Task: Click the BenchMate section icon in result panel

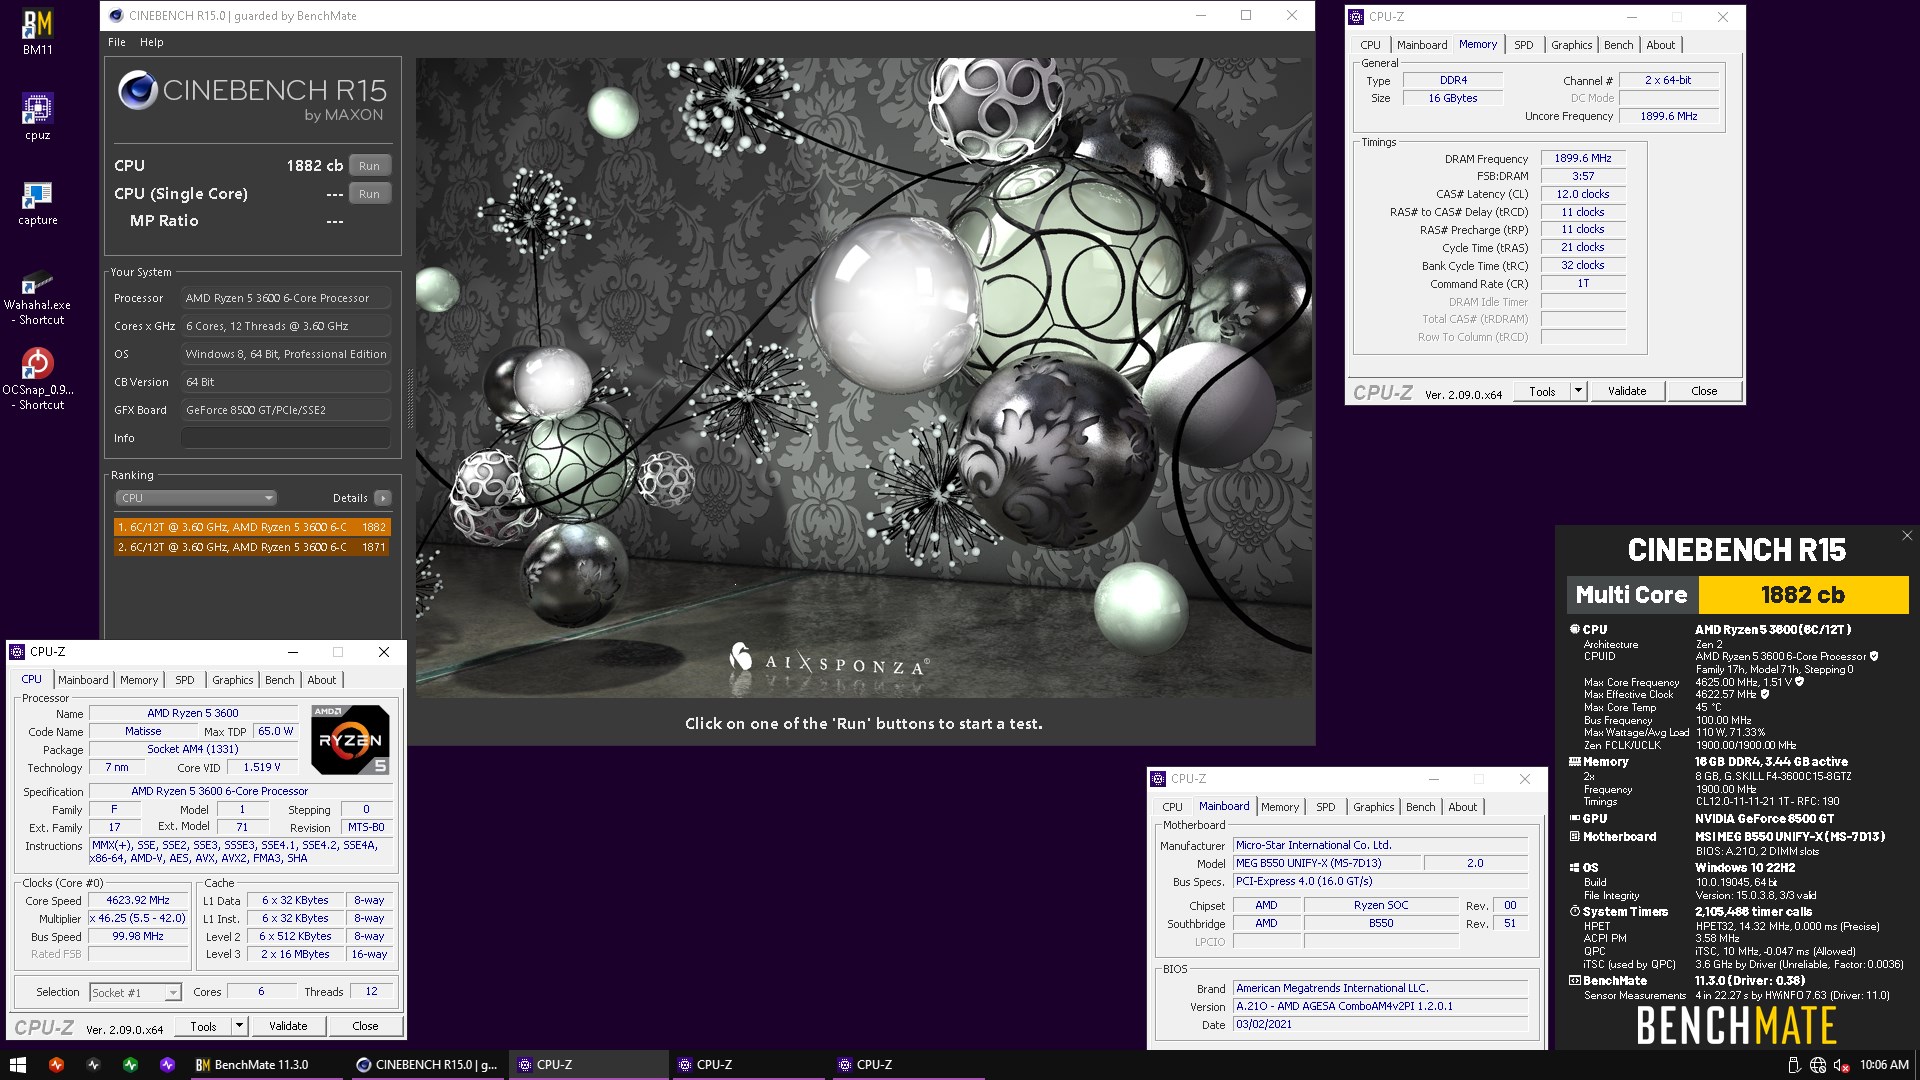Action: click(1575, 981)
